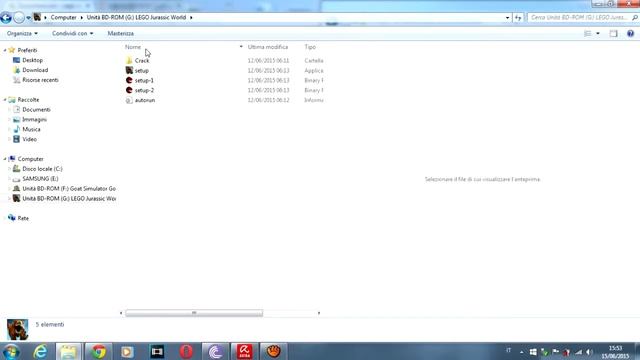Click the scrollbar right arrow

pos(319,313)
